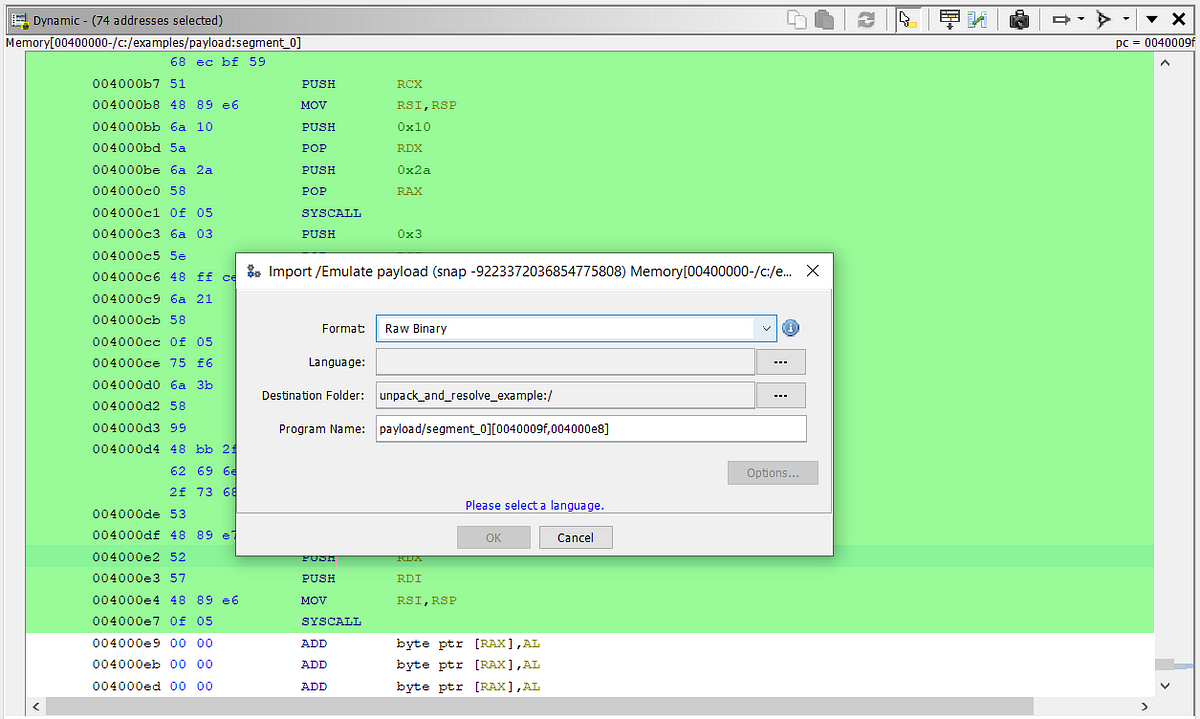Click the disabled Language field
Screen dimensions: 1200x719
tap(565, 362)
